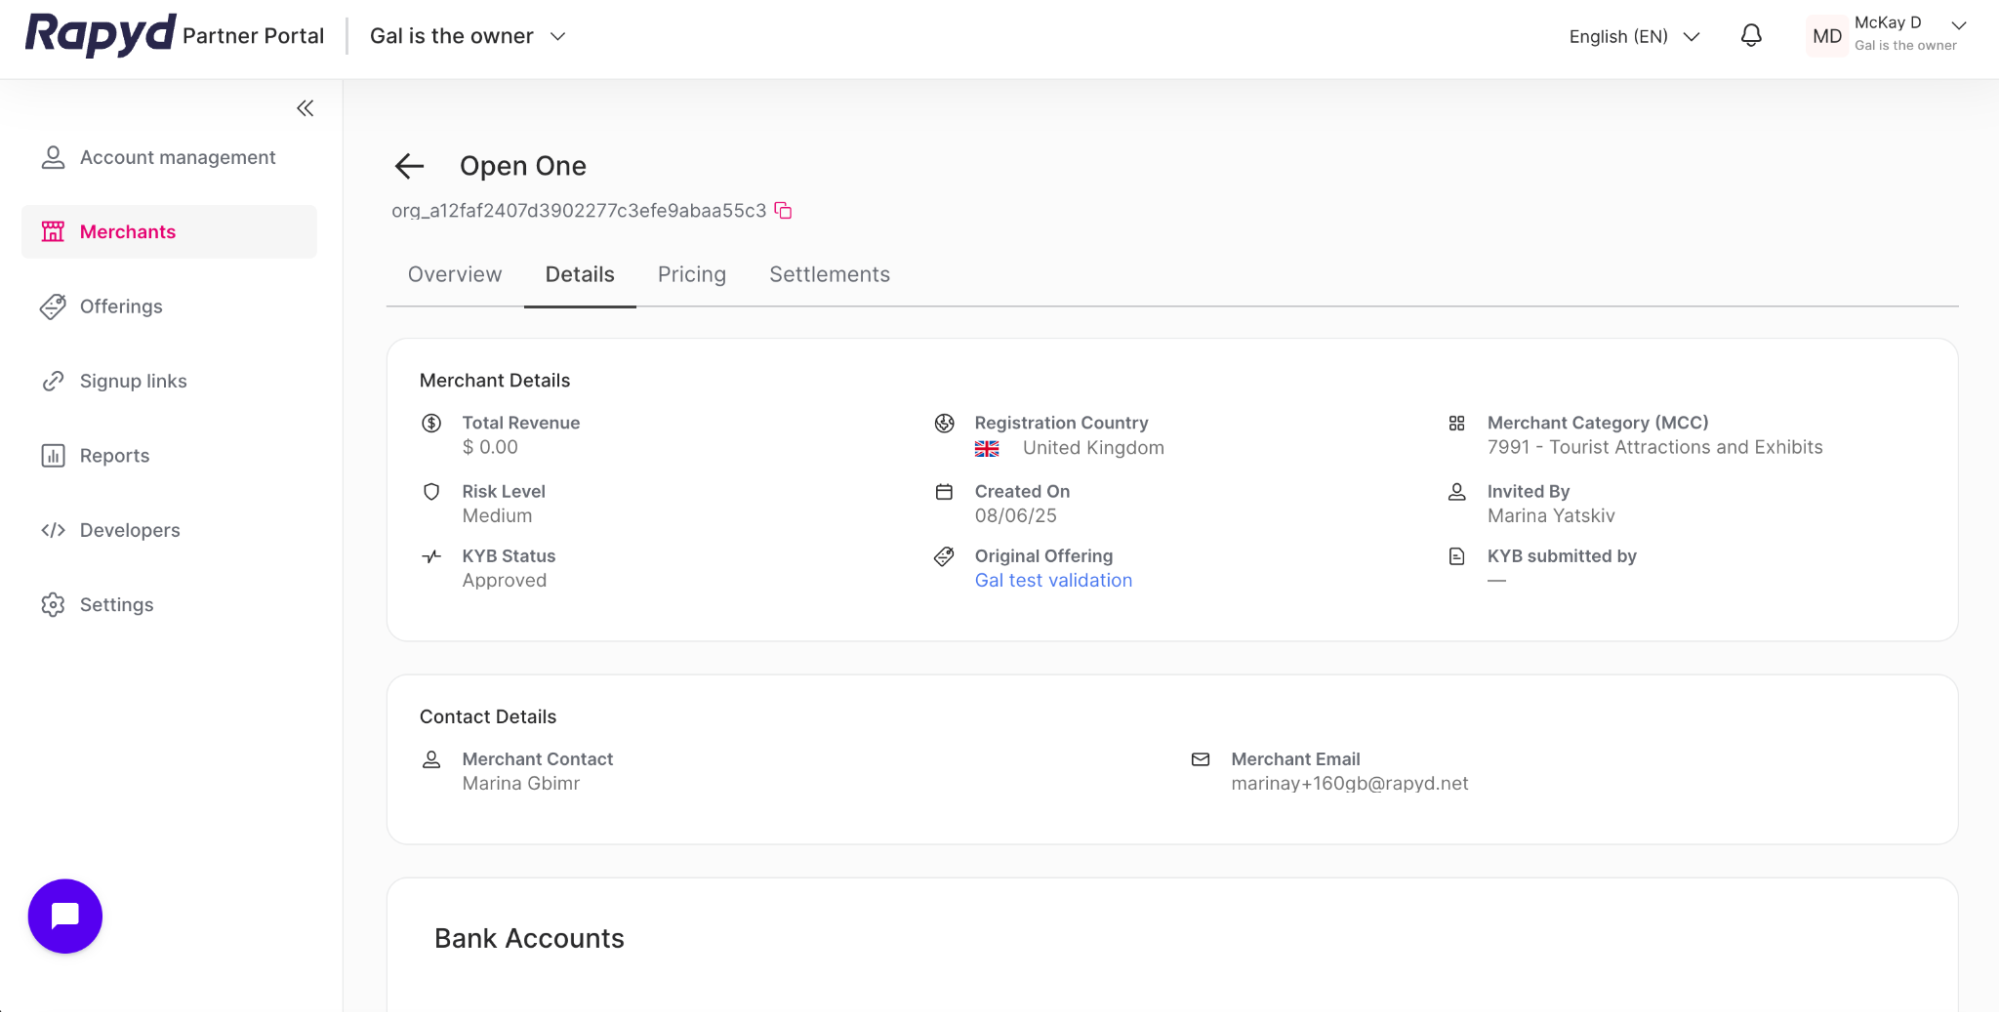The width and height of the screenshot is (1999, 1013).
Task: Open the Merchants section in sidebar
Action: tap(127, 231)
